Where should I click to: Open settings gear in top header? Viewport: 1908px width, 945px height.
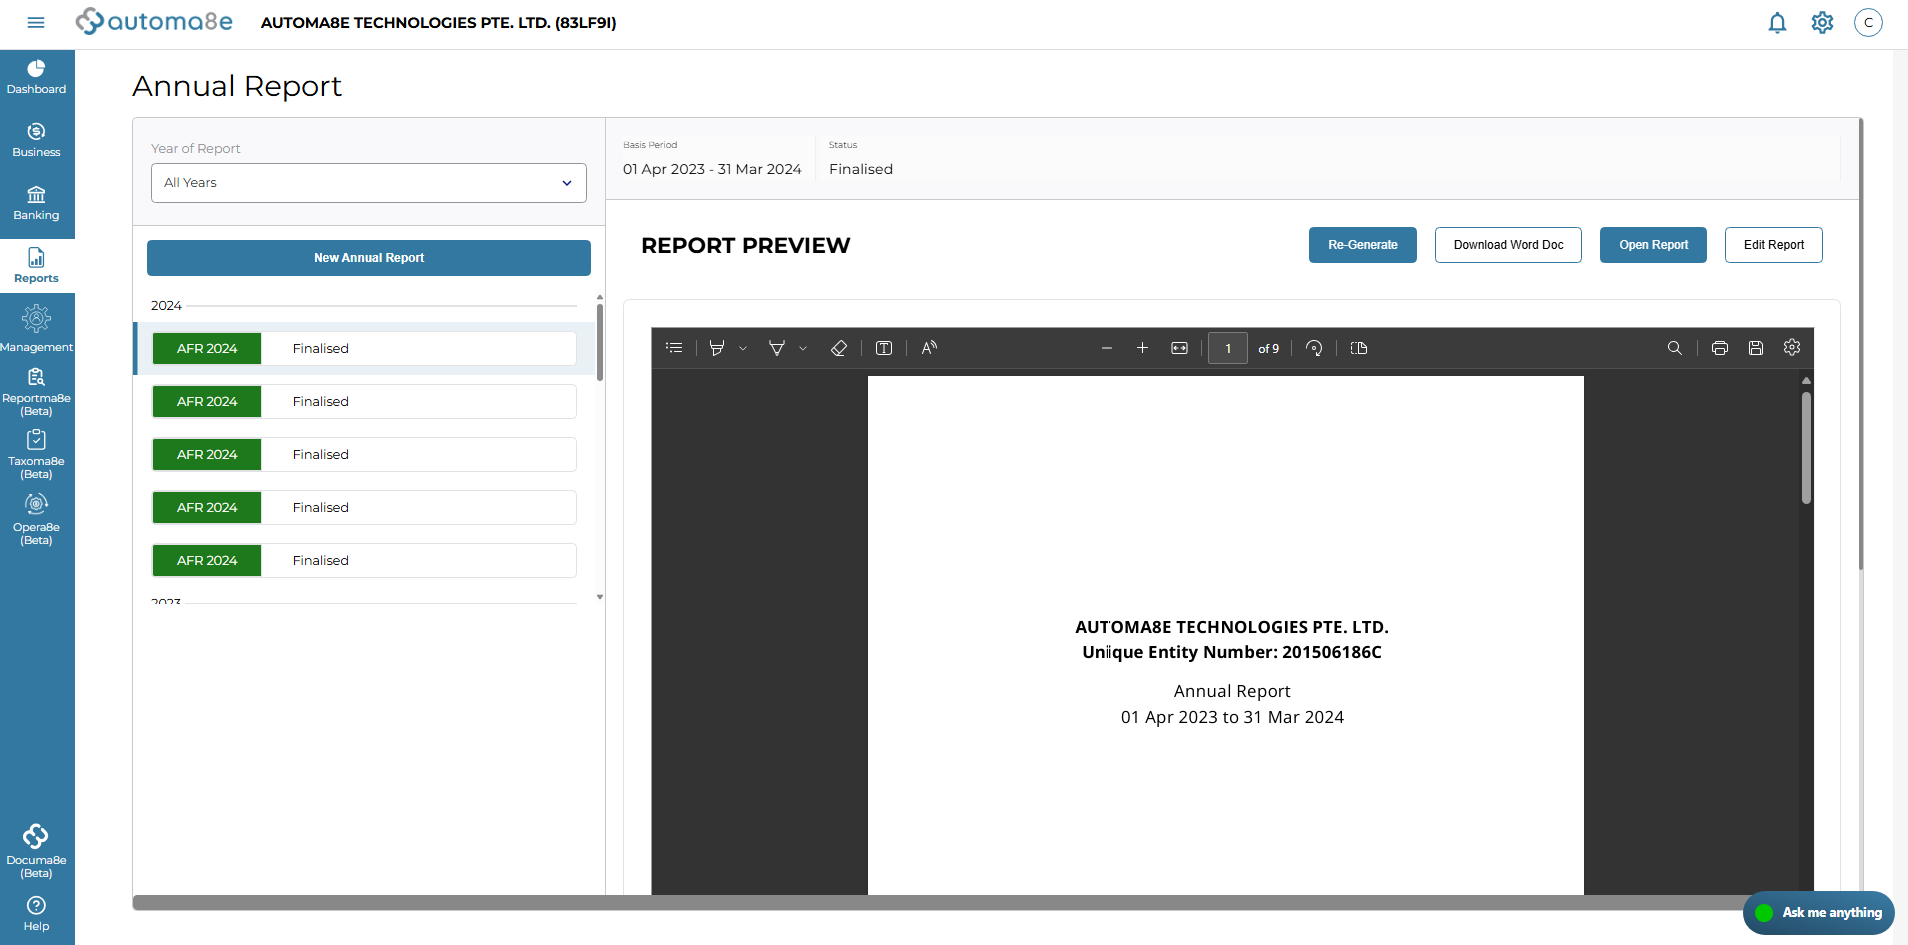click(1822, 22)
